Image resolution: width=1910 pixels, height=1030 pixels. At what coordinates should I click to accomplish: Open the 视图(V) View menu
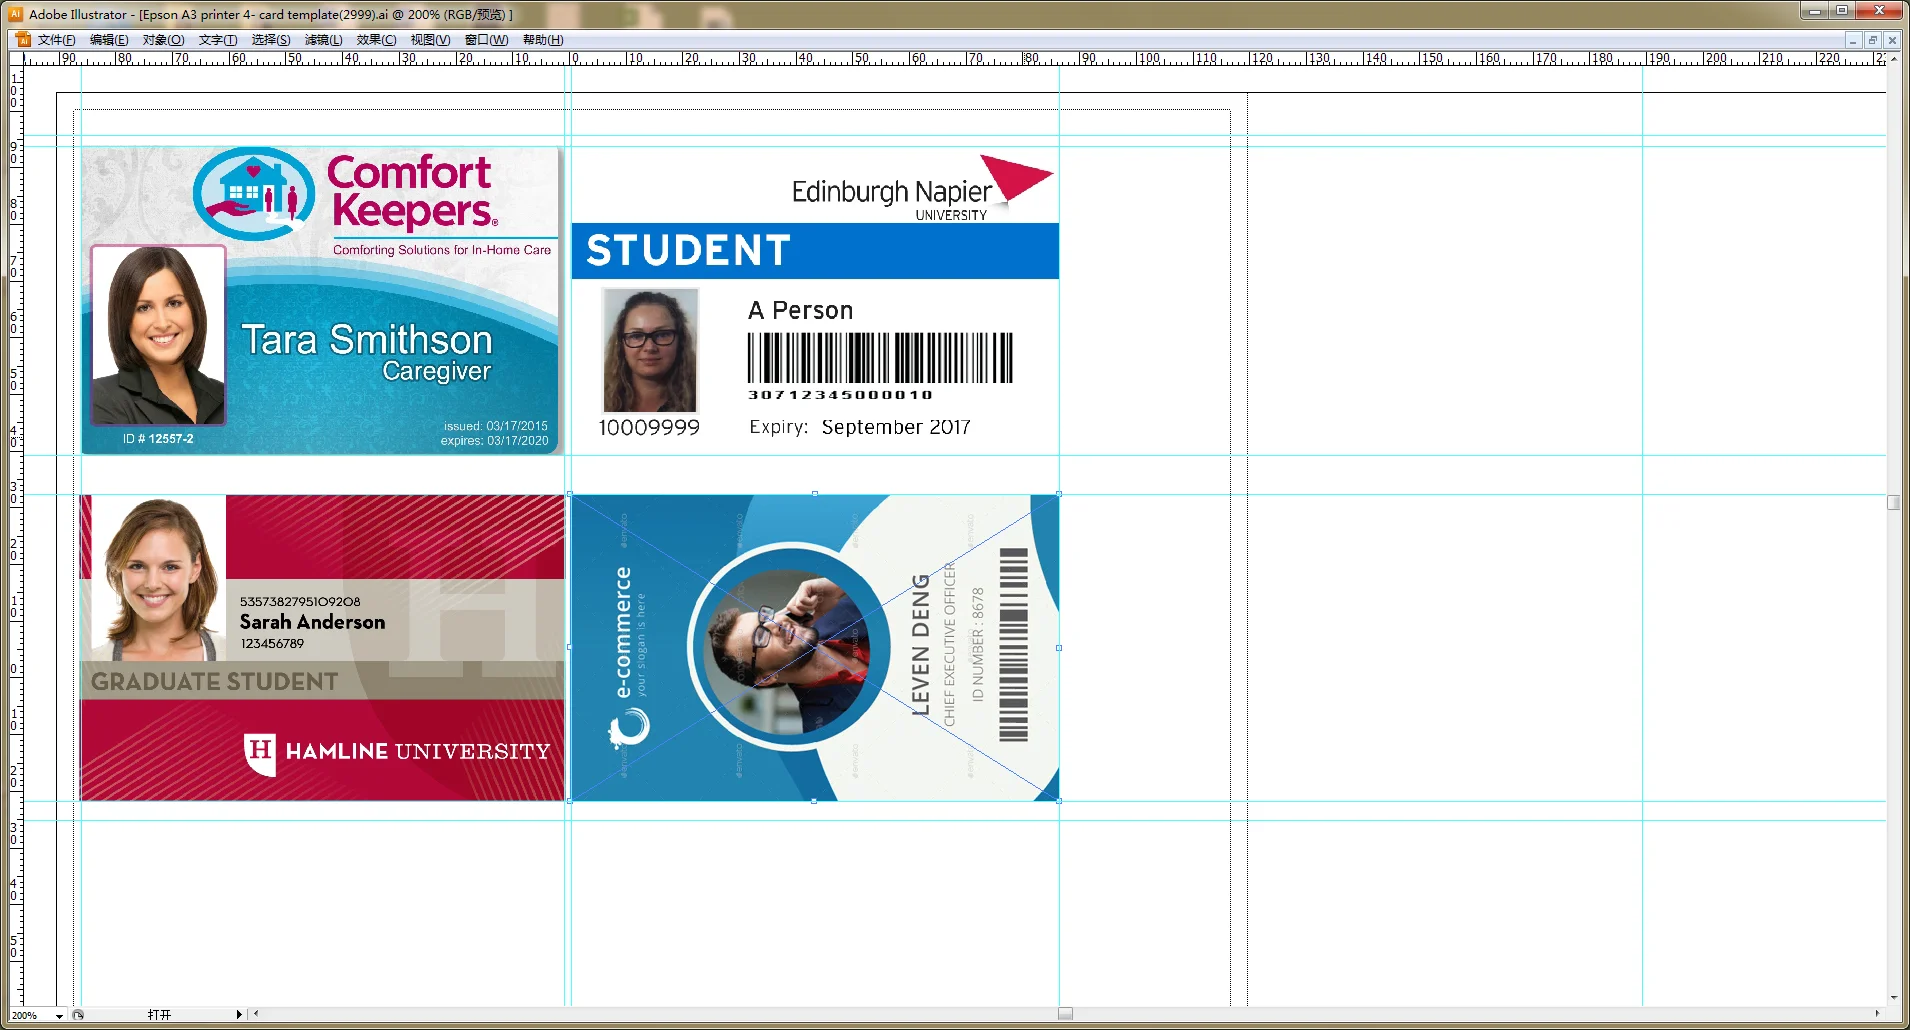coord(430,40)
